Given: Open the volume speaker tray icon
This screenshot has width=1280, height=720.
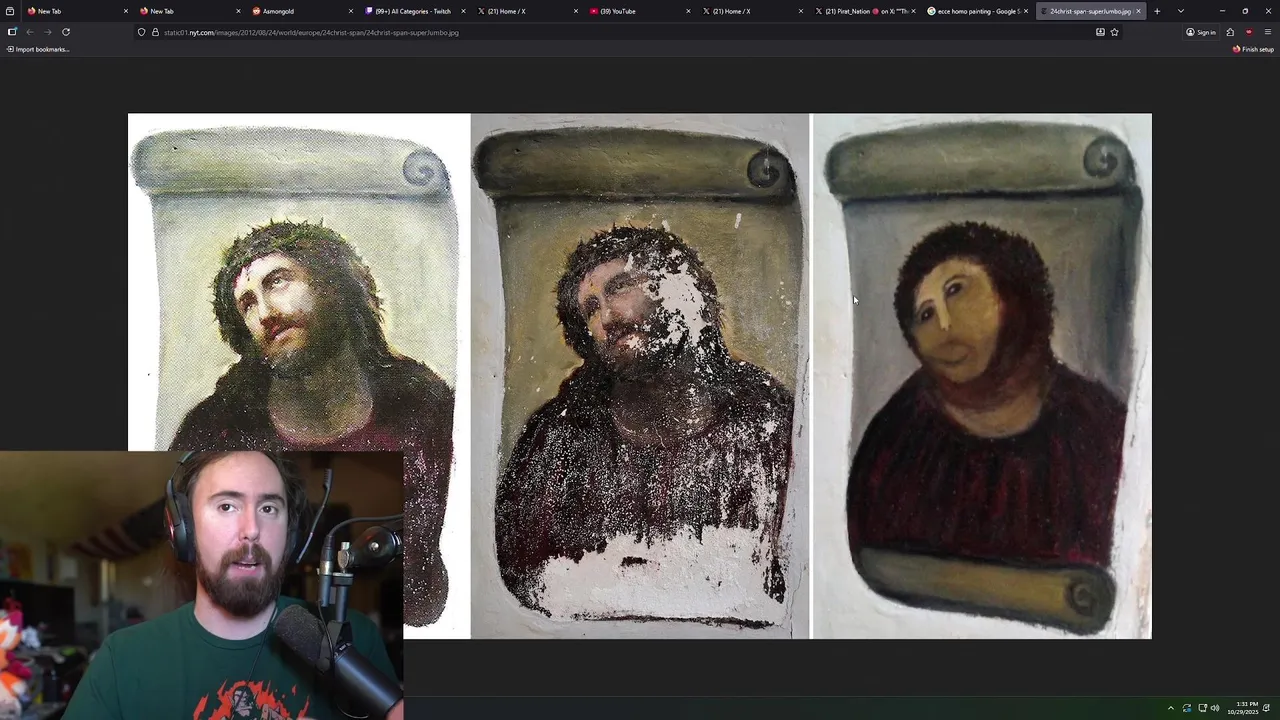Looking at the screenshot, I should click(x=1215, y=708).
